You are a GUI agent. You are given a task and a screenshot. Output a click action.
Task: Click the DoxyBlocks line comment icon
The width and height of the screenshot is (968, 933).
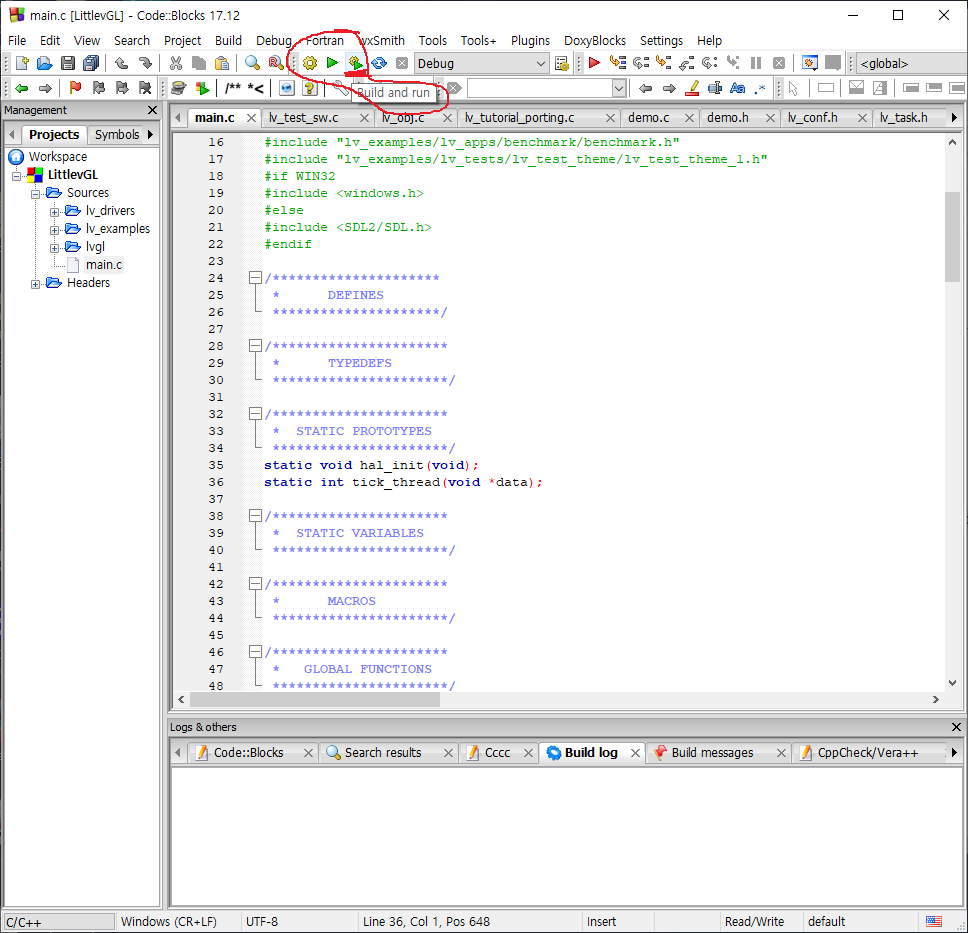(x=256, y=88)
